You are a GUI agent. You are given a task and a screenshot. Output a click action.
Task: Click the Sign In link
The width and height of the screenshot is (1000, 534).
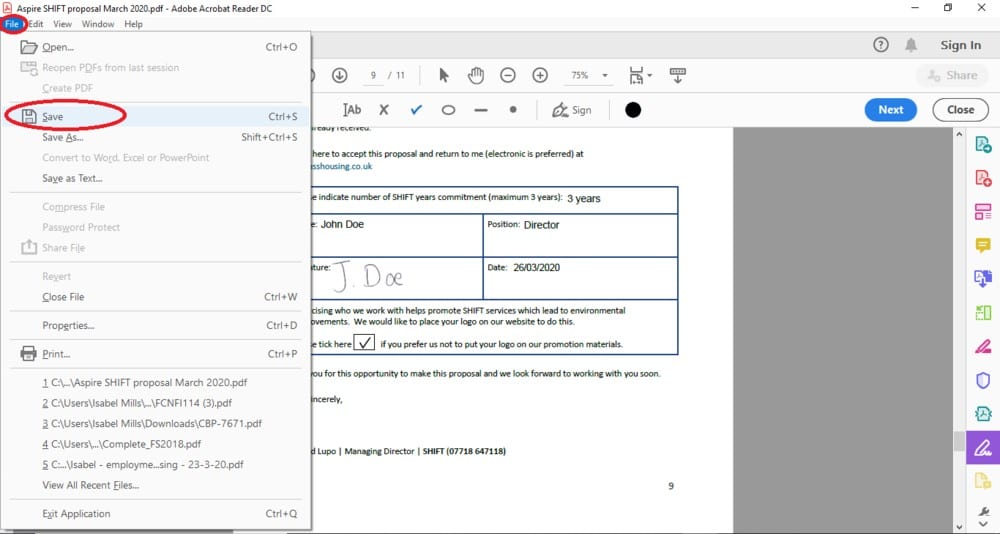click(960, 45)
